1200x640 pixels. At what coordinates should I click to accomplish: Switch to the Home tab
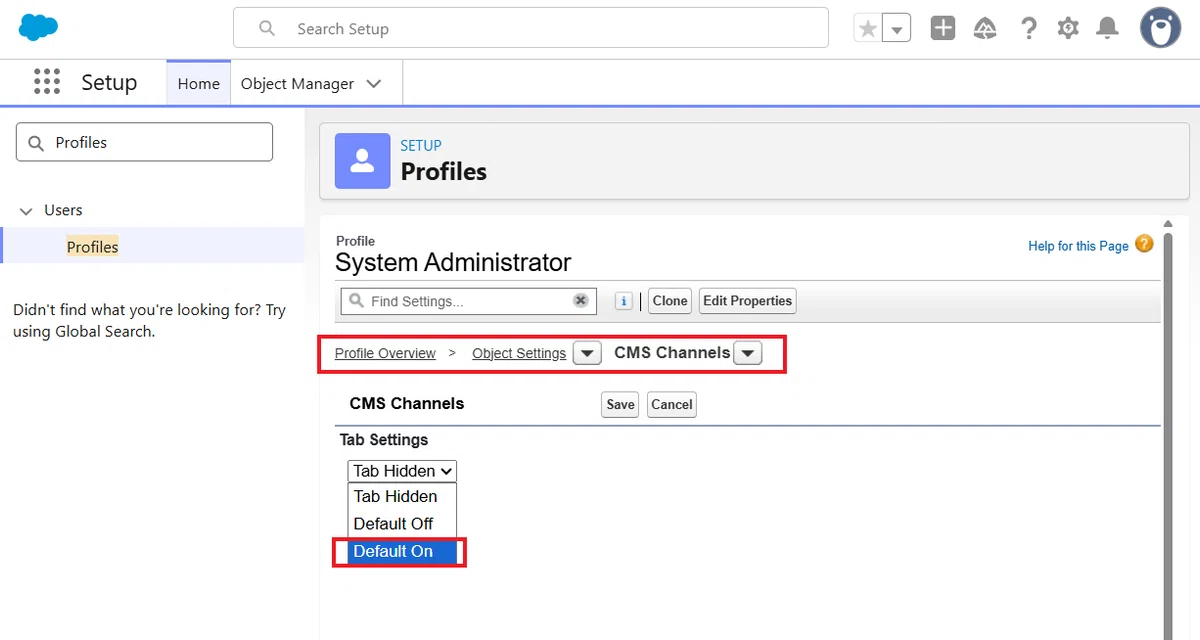(198, 84)
